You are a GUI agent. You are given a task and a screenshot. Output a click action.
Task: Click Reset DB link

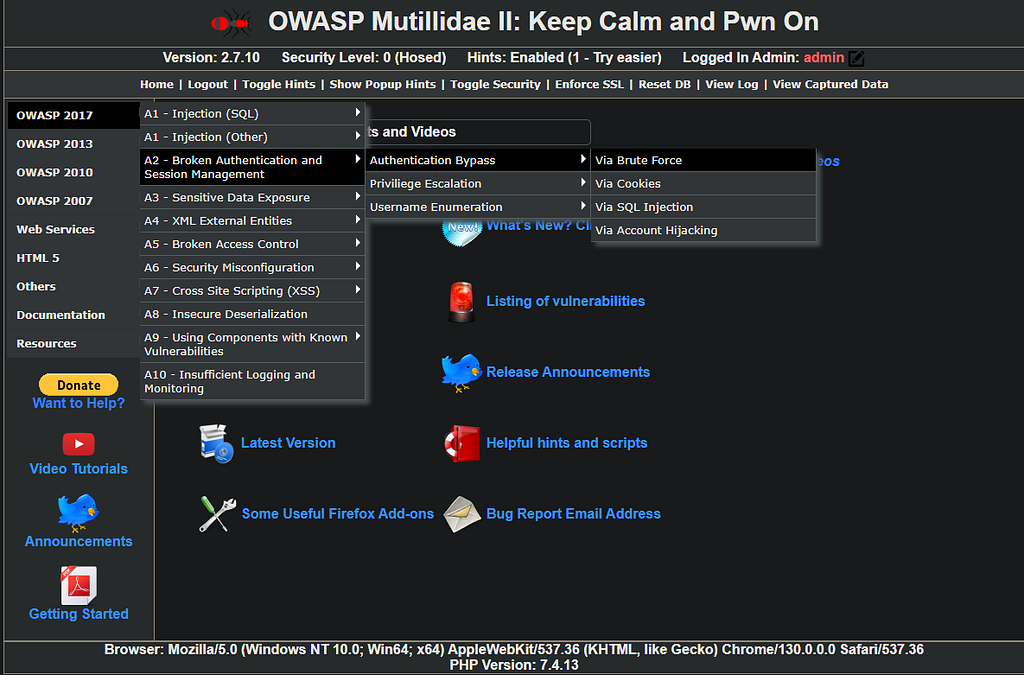click(x=664, y=84)
